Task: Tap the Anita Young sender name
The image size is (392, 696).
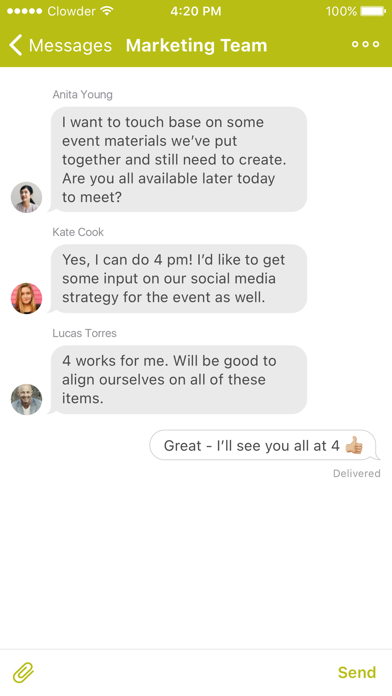Action: click(83, 95)
